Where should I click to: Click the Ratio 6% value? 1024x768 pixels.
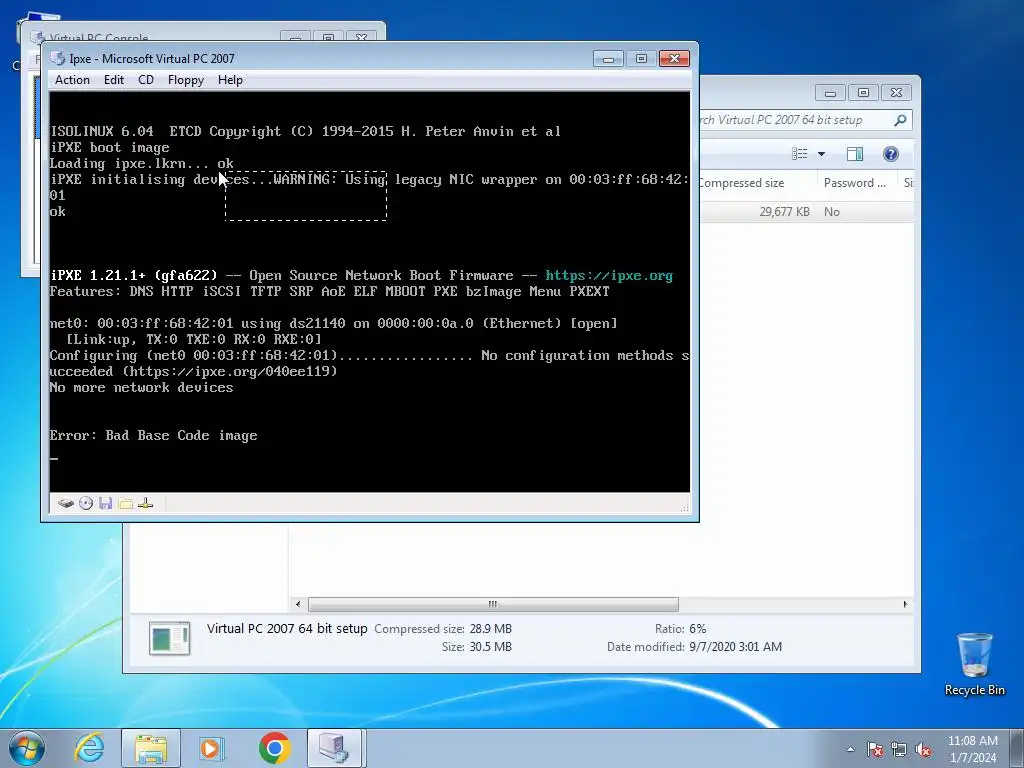click(x=697, y=629)
